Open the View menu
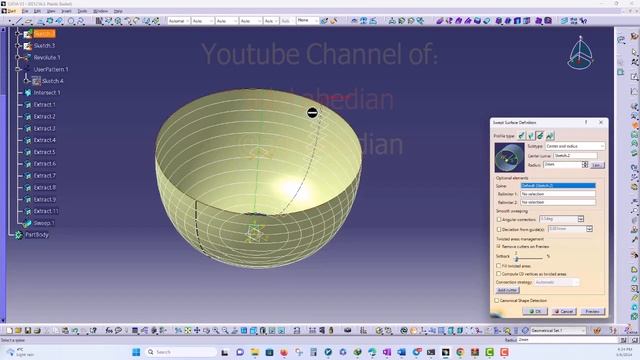 click(x=51, y=11)
